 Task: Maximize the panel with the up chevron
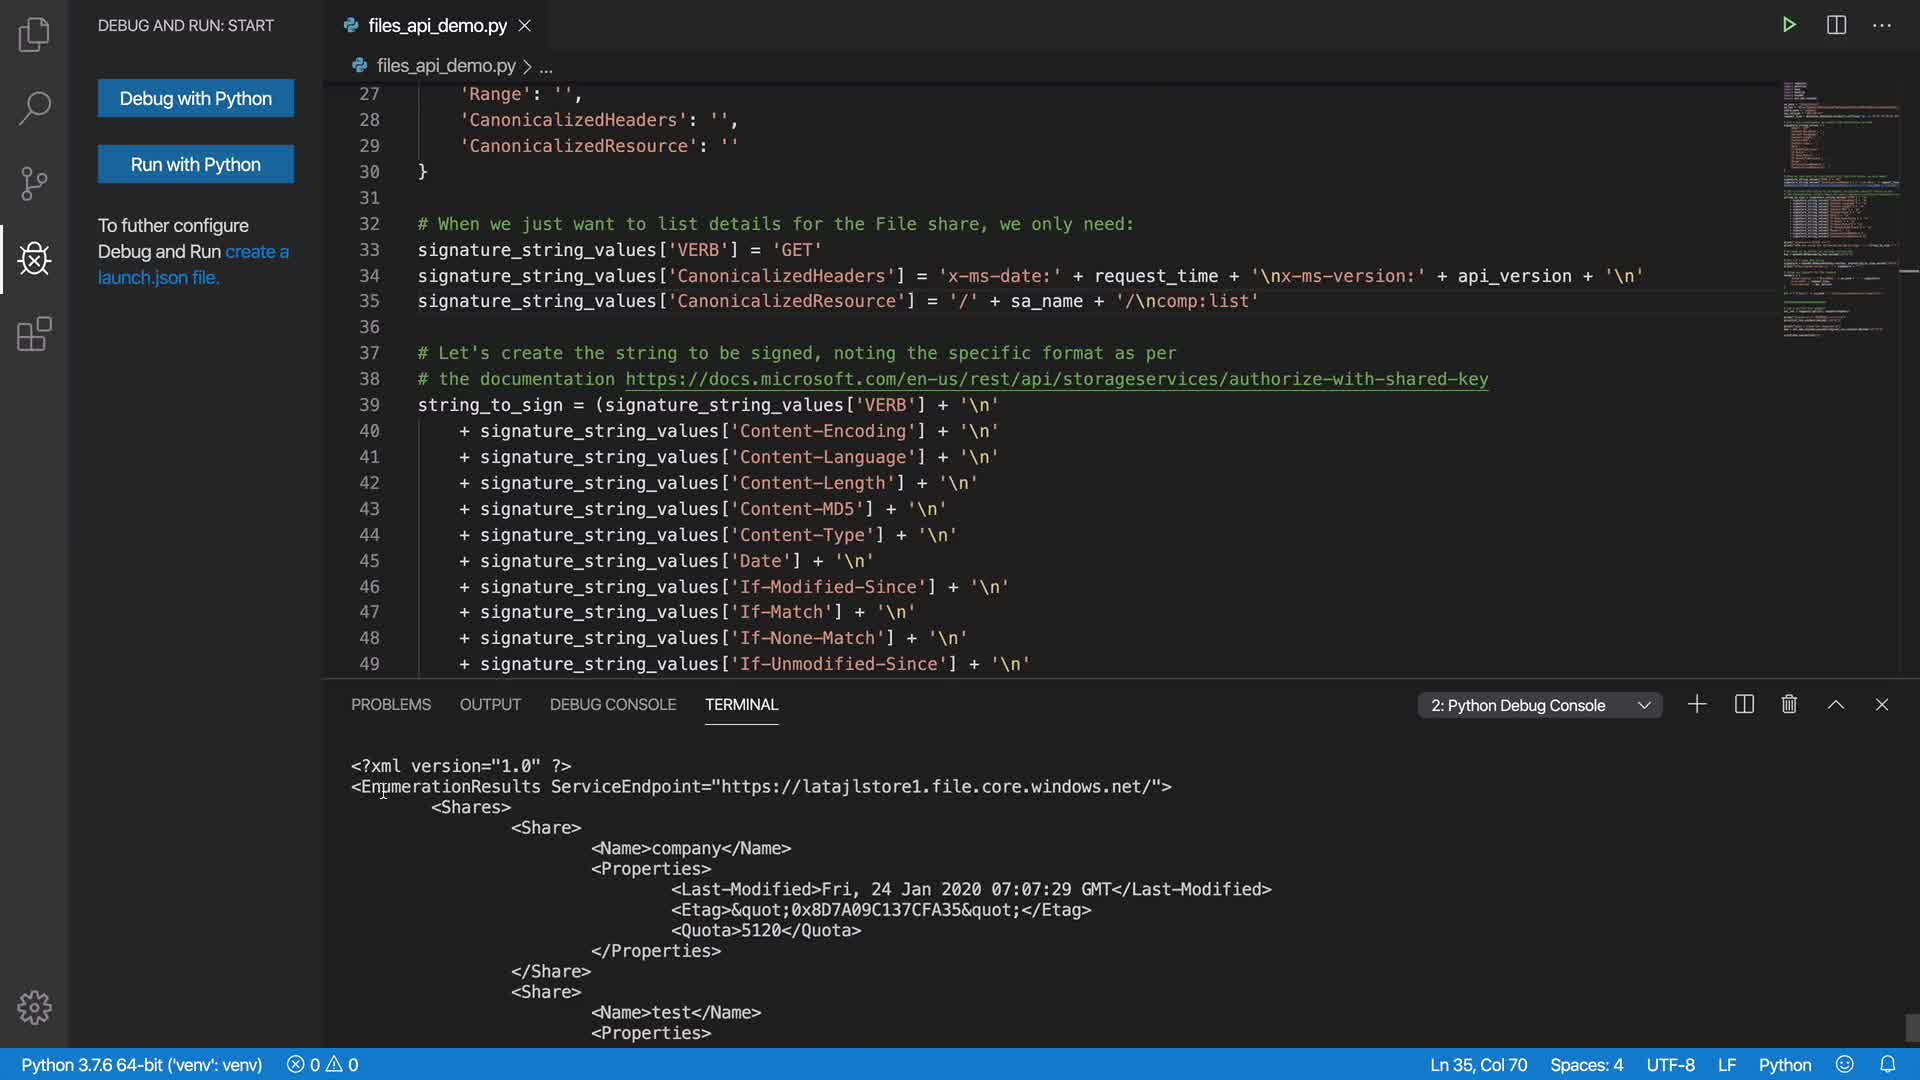point(1836,705)
